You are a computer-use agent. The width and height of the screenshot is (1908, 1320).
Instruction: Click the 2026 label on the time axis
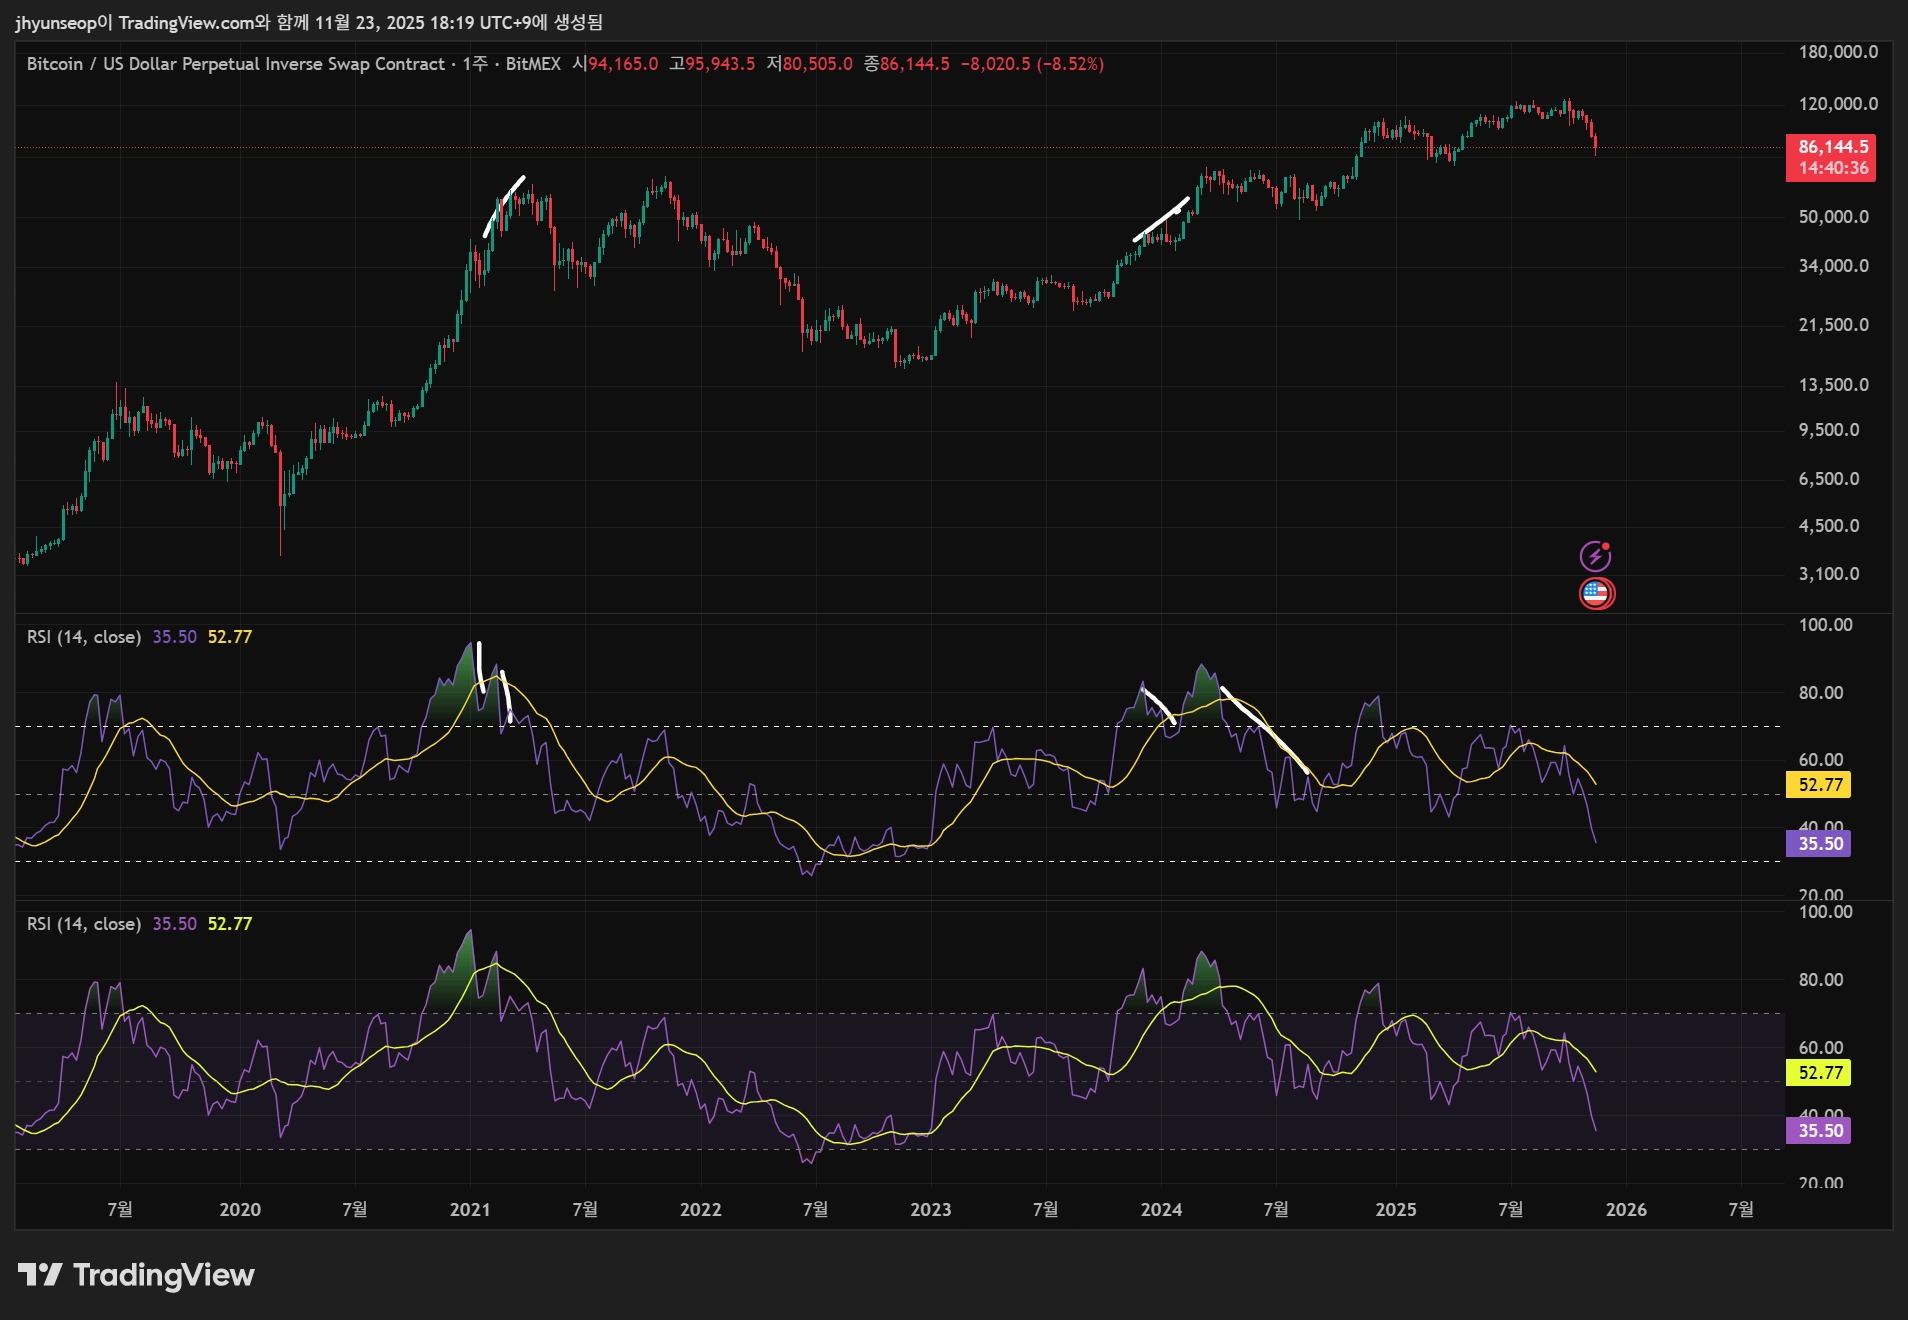(x=1627, y=1210)
